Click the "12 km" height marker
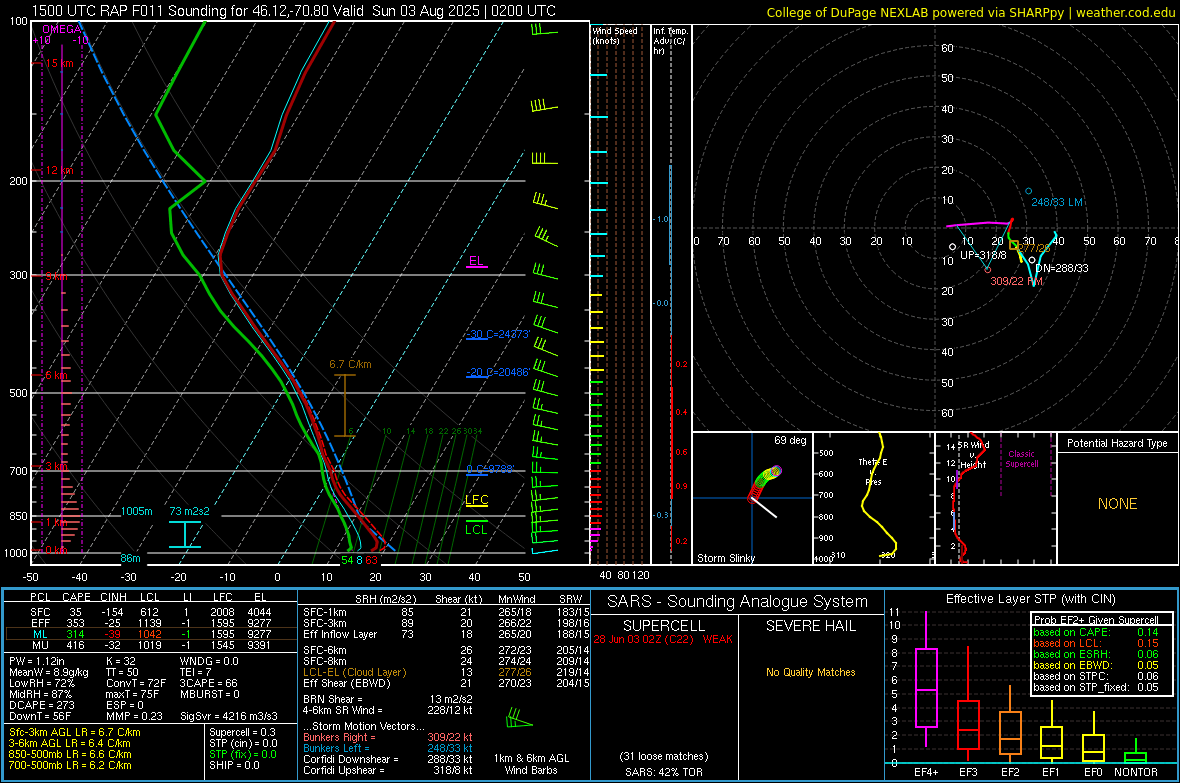1180x783 pixels. (x=59, y=171)
